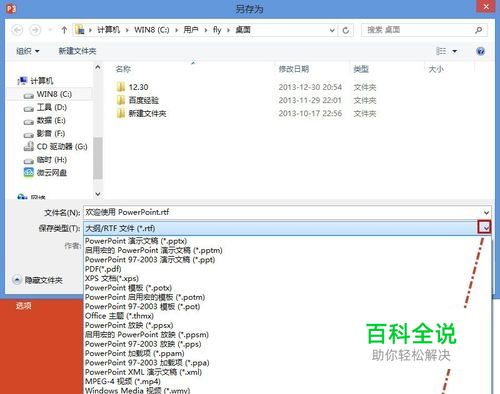Toggle the 保存类型 dropdown arrow
The height and width of the screenshot is (394, 500).
pyautogui.click(x=485, y=228)
